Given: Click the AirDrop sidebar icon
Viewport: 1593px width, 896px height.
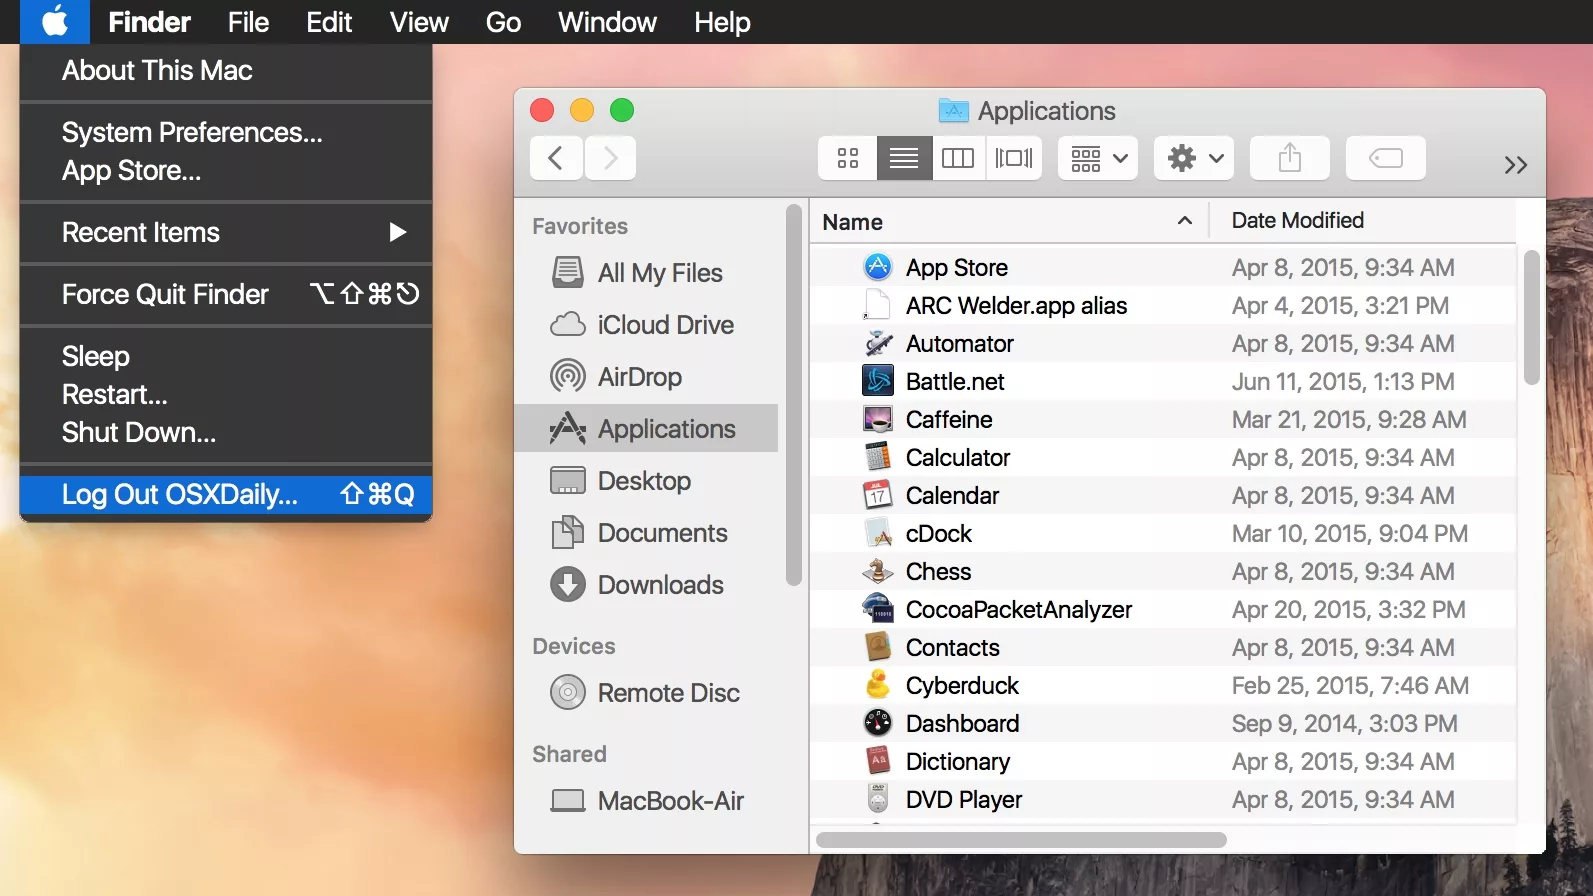Looking at the screenshot, I should coord(568,377).
